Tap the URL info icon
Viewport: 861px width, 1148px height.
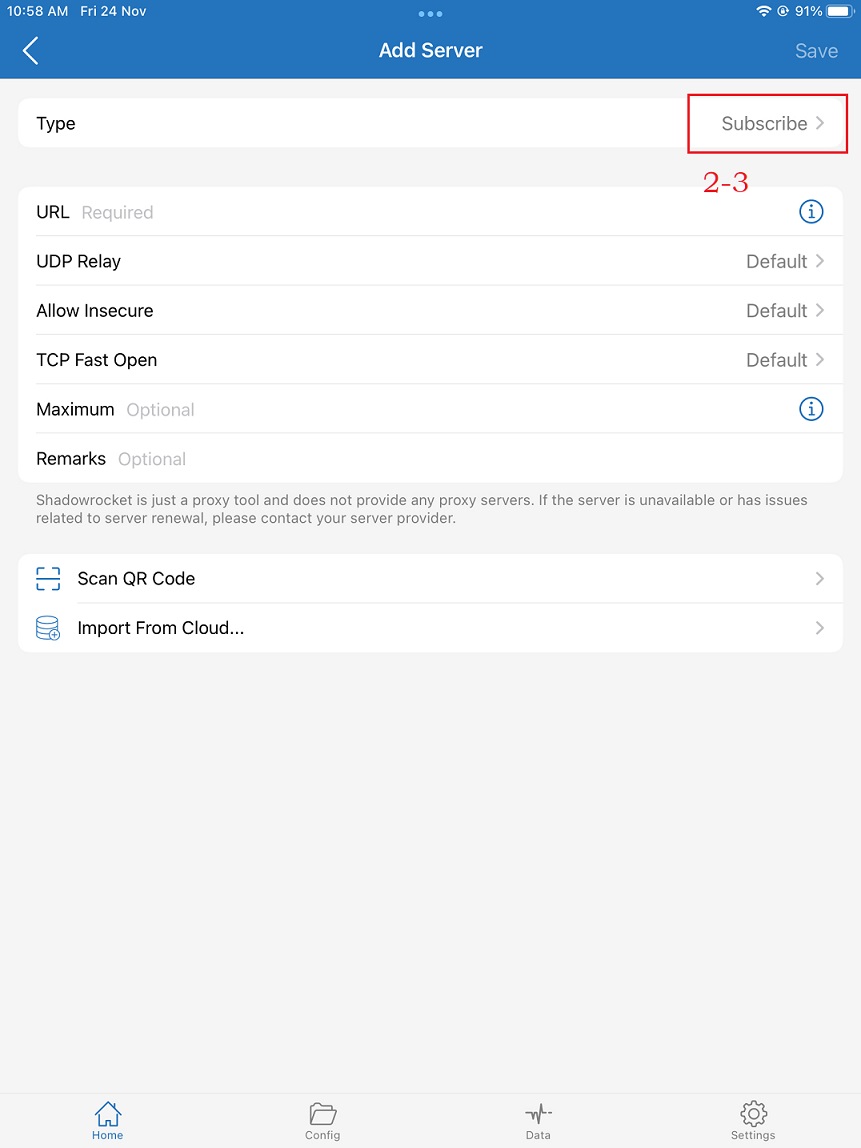[810, 212]
